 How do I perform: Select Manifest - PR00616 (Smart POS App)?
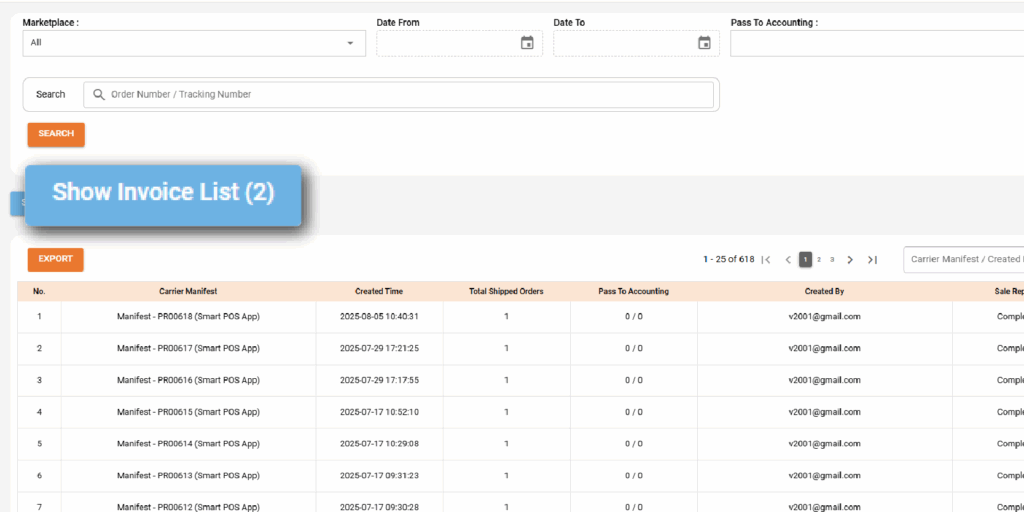[x=188, y=380]
